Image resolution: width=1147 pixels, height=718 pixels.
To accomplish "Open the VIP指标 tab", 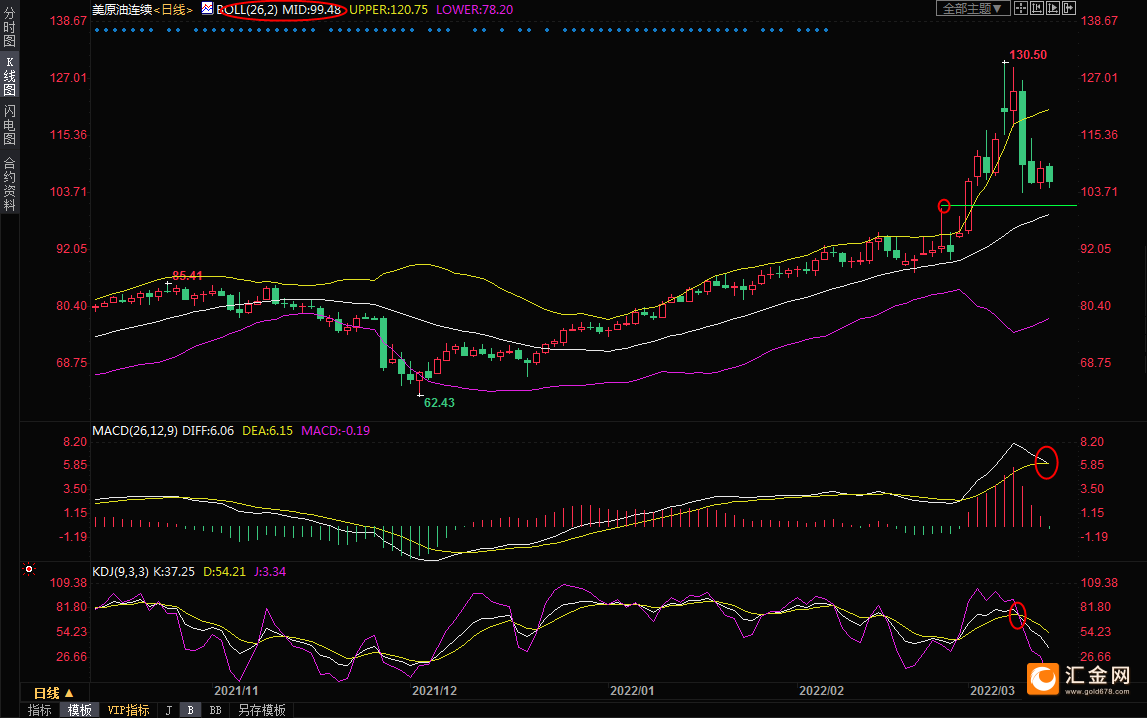I will (128, 710).
